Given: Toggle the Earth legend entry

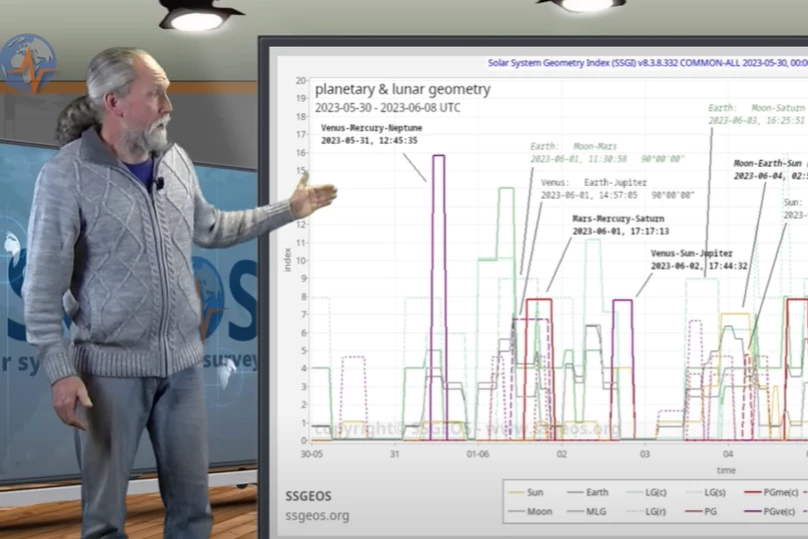Looking at the screenshot, I should [x=596, y=493].
